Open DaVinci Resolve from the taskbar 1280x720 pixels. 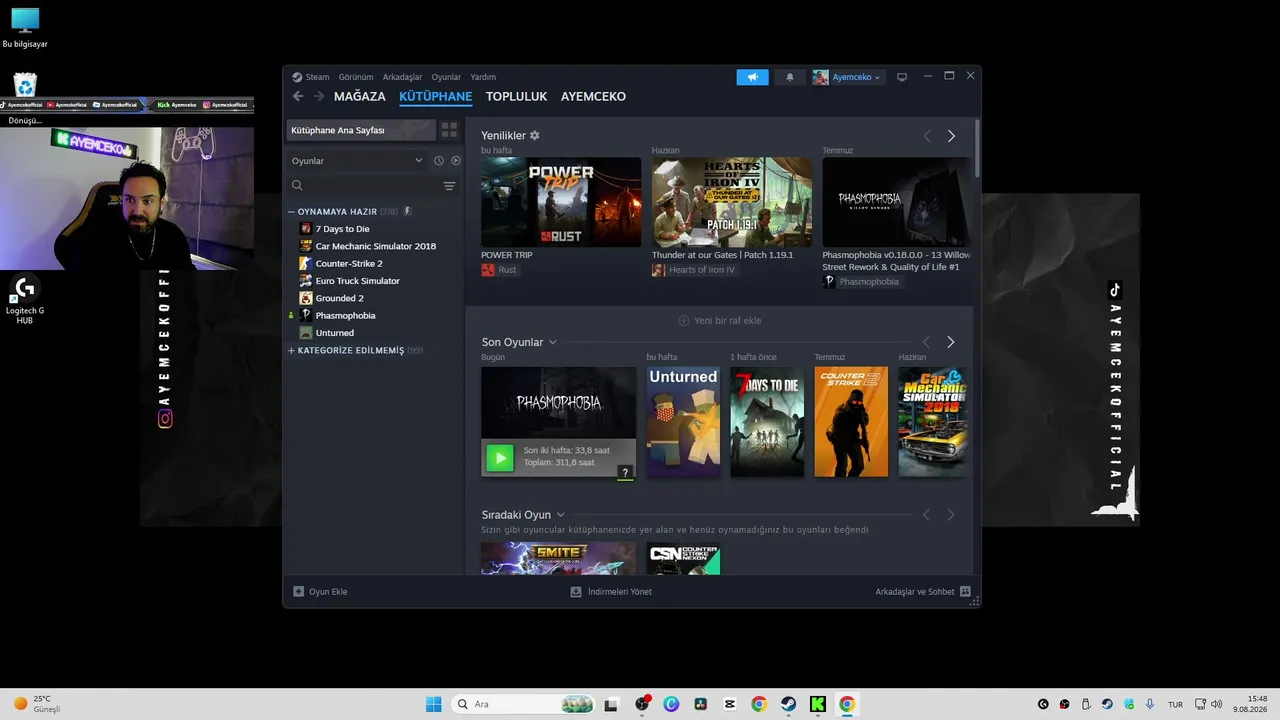click(x=700, y=704)
